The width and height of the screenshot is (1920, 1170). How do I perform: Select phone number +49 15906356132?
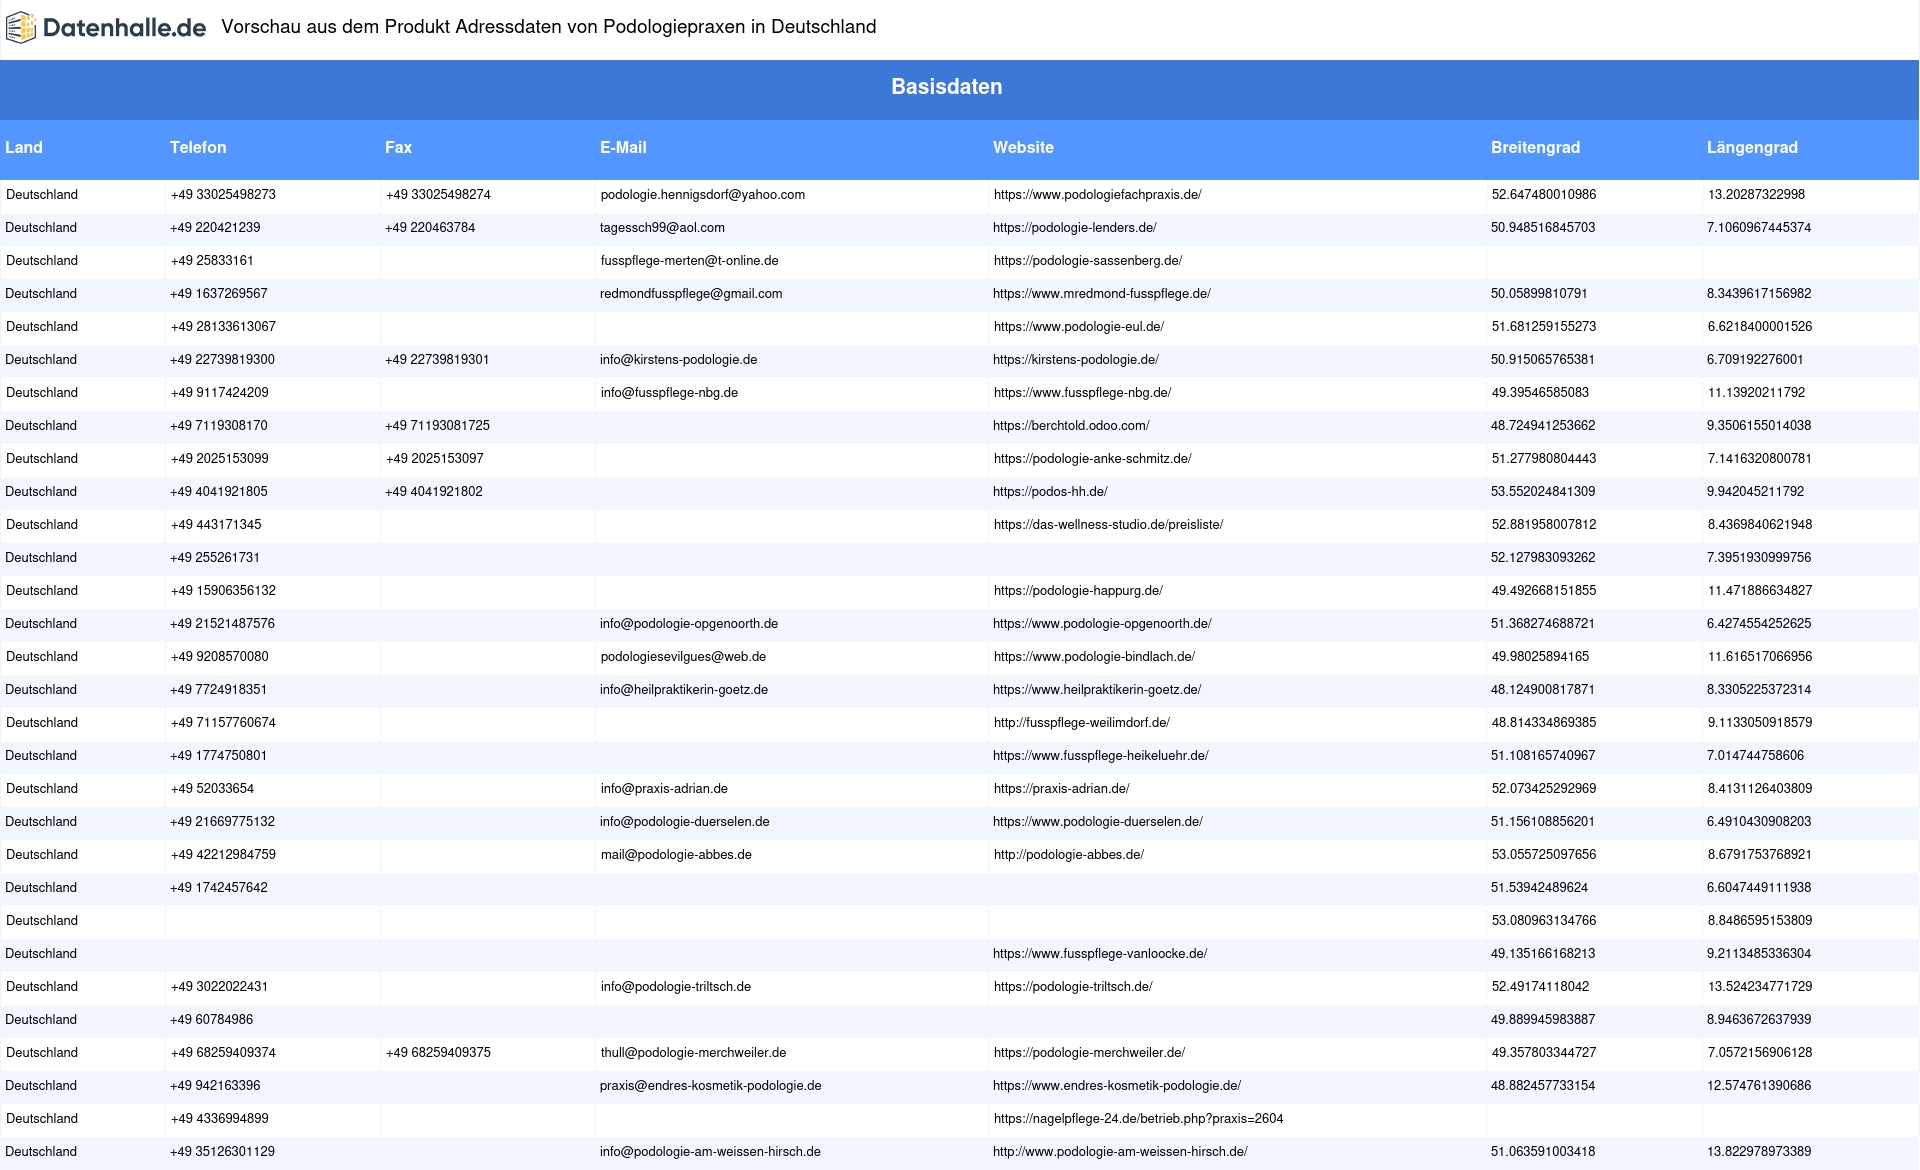coord(223,591)
